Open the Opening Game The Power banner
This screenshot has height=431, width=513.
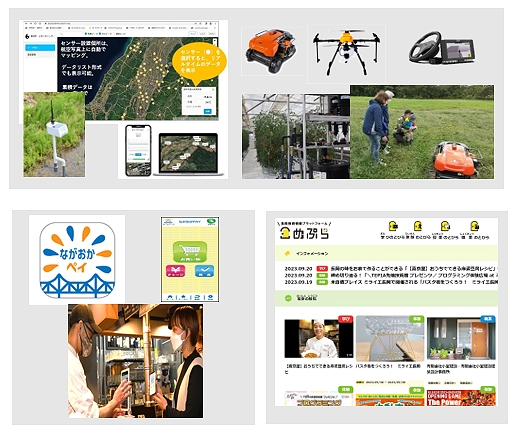coord(461,398)
